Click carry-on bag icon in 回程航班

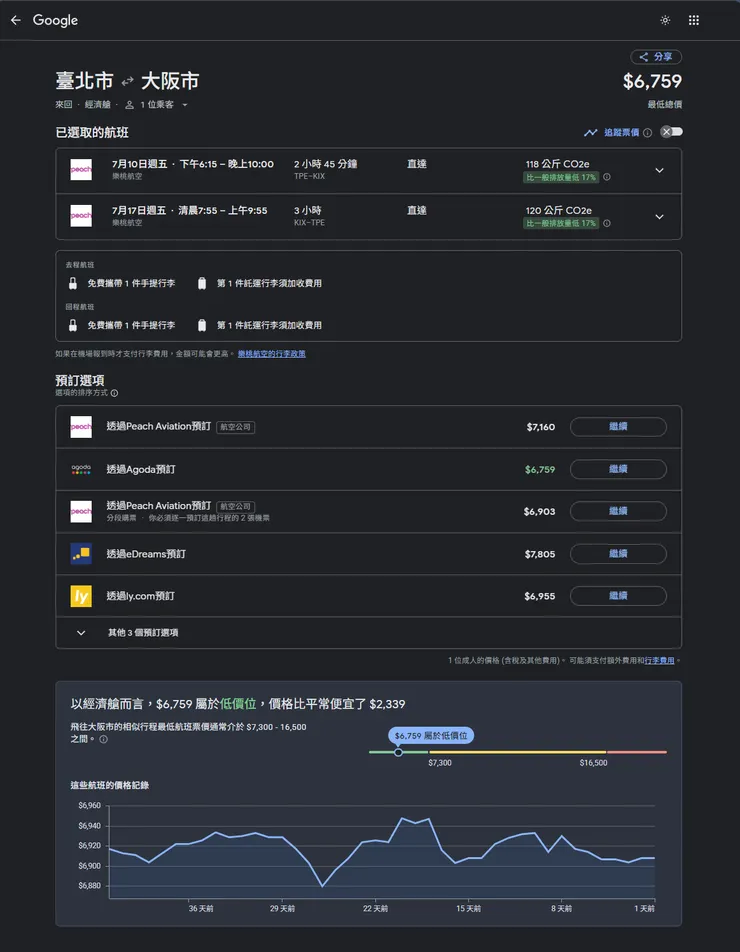click(x=73, y=325)
